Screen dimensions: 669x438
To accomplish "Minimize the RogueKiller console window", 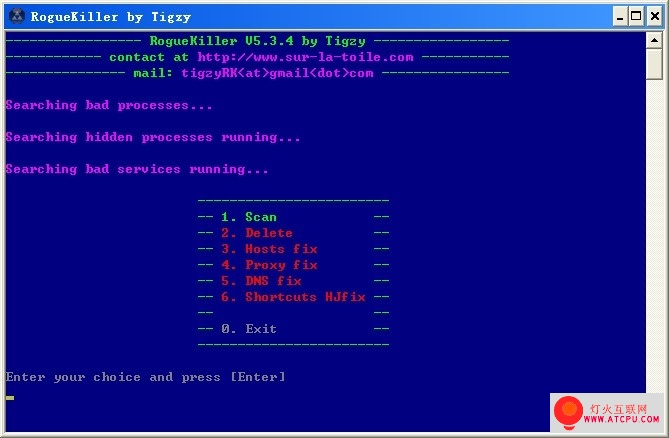I will point(620,17).
